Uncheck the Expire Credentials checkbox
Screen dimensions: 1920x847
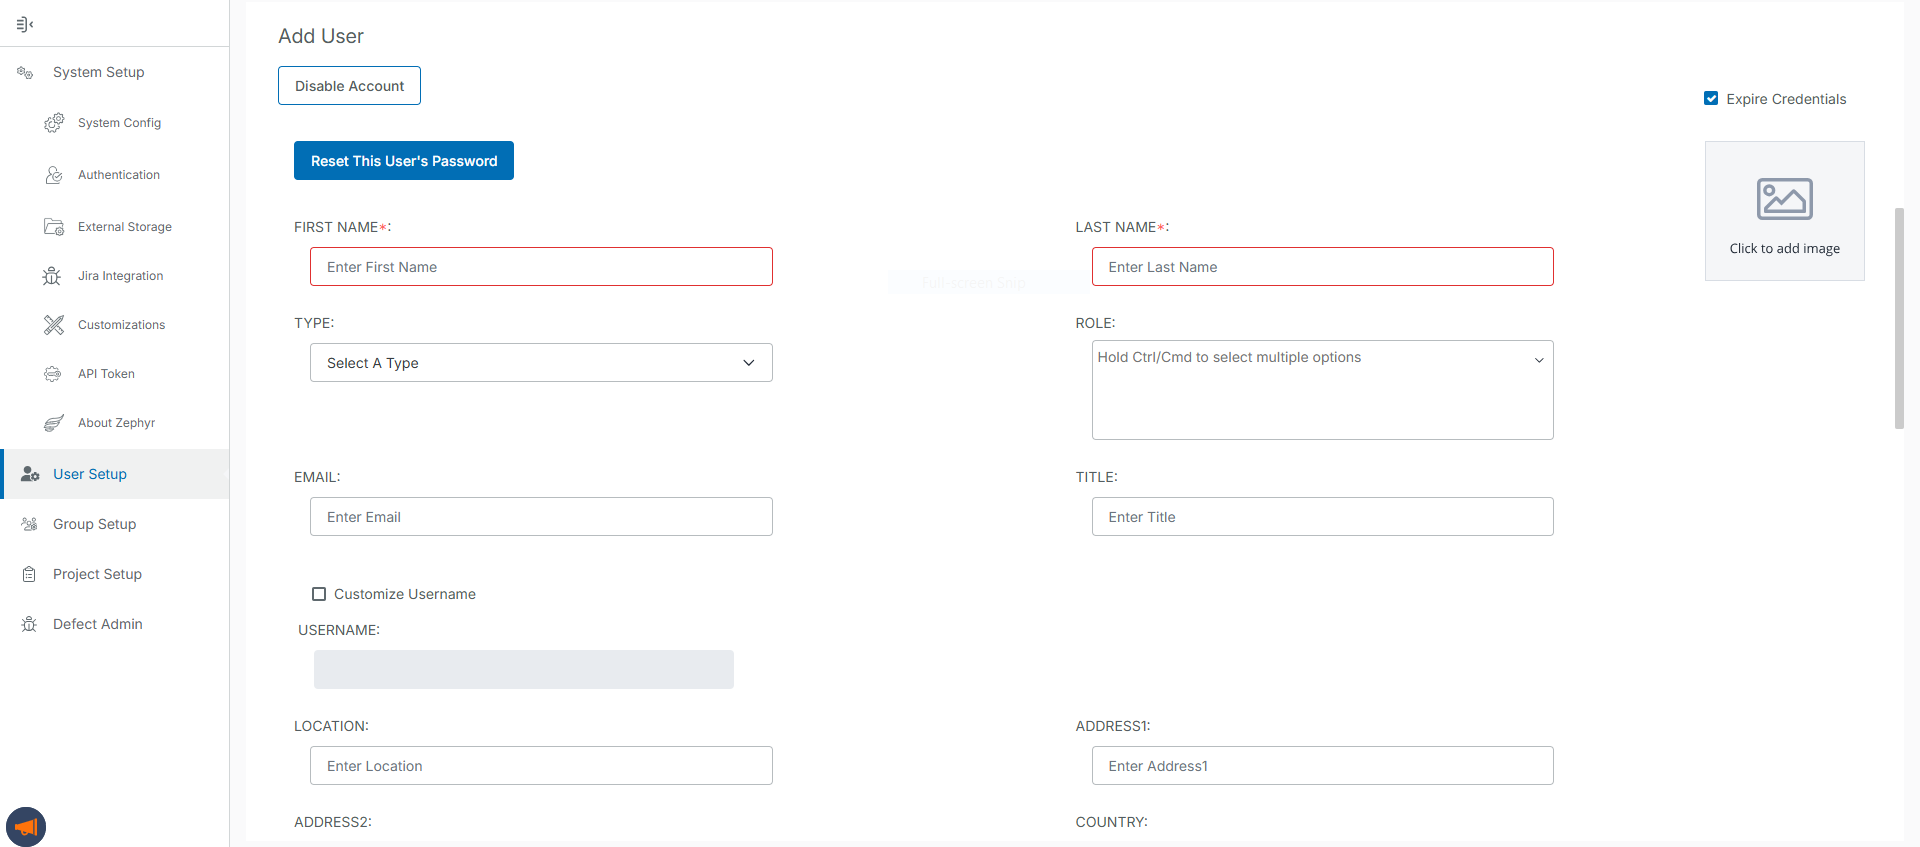(x=1711, y=99)
